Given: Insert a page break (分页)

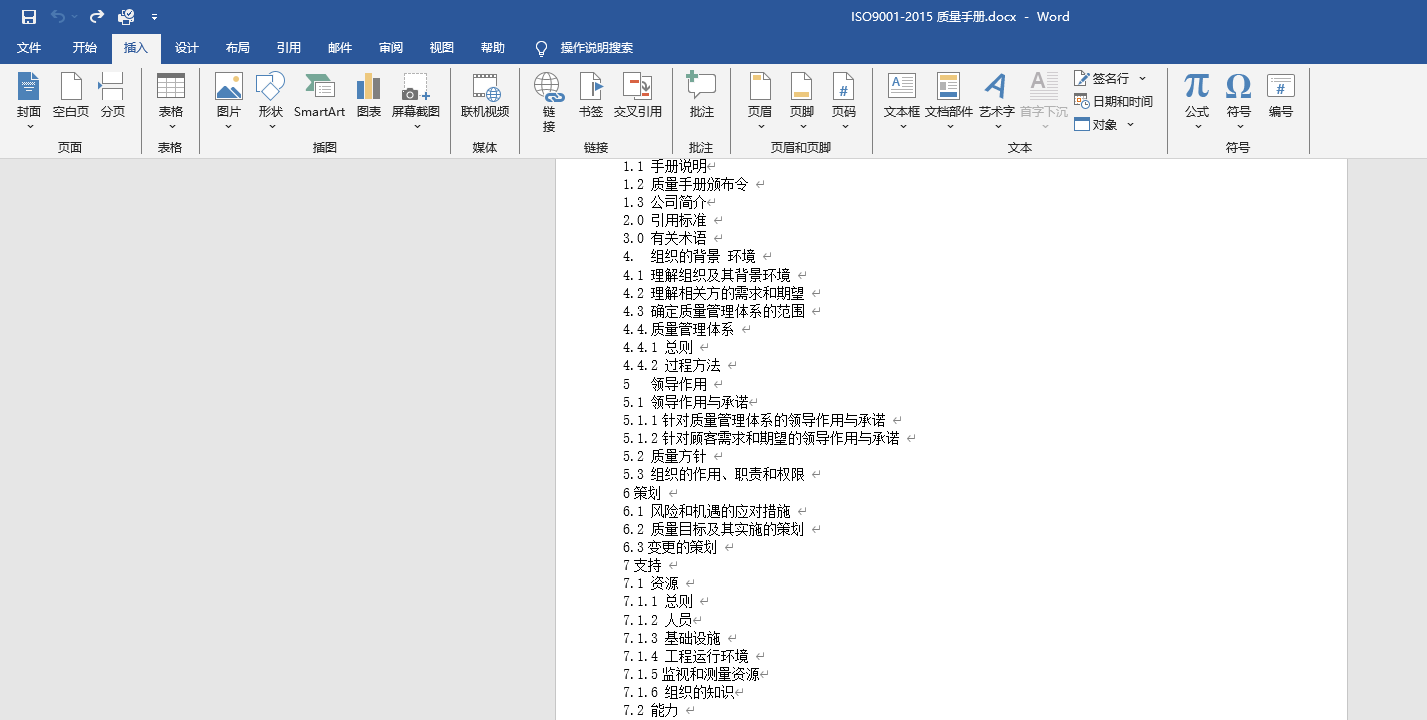Looking at the screenshot, I should coord(113,97).
